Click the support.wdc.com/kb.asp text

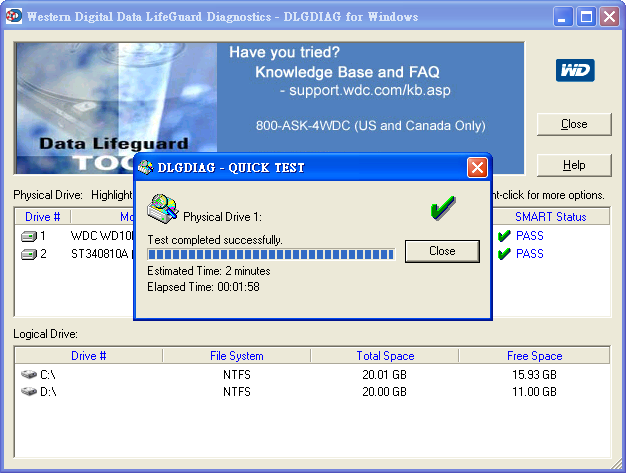(370, 90)
